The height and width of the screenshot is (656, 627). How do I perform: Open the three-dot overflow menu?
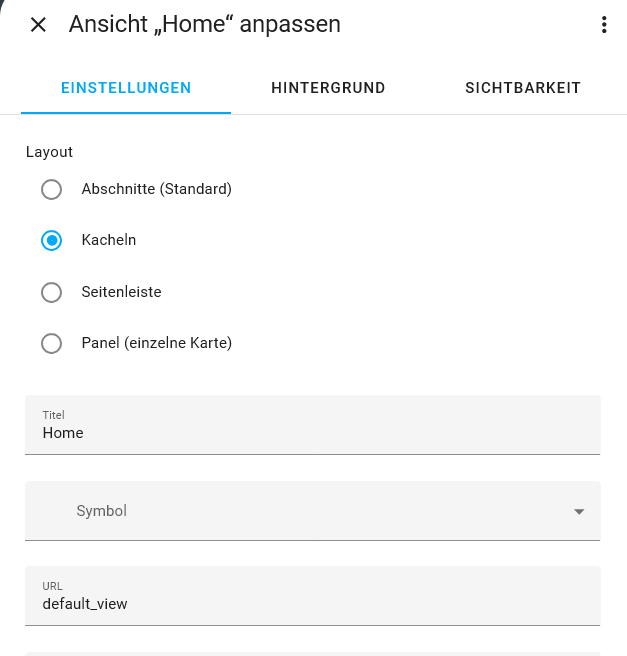604,25
